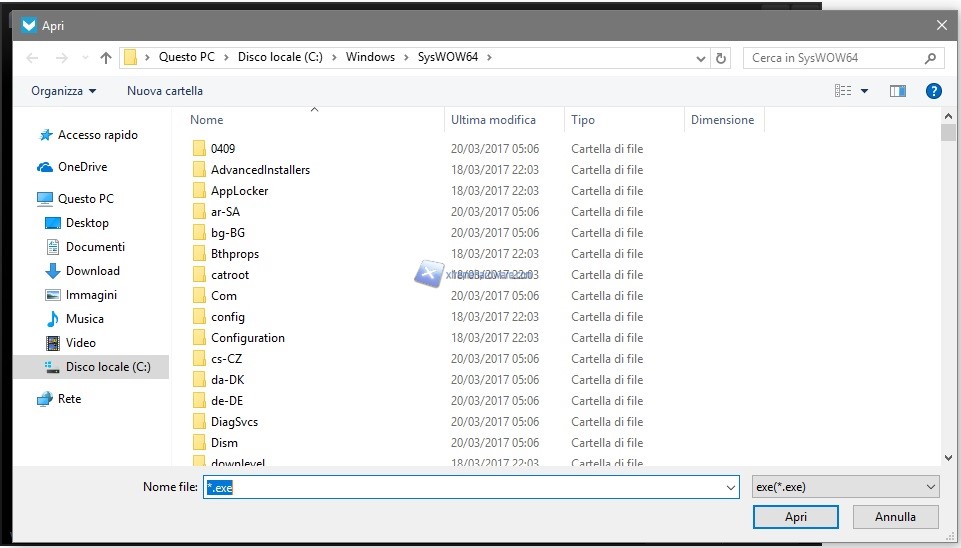Open OneDrive in the sidebar
Image resolution: width=961 pixels, height=548 pixels.
[x=81, y=167]
